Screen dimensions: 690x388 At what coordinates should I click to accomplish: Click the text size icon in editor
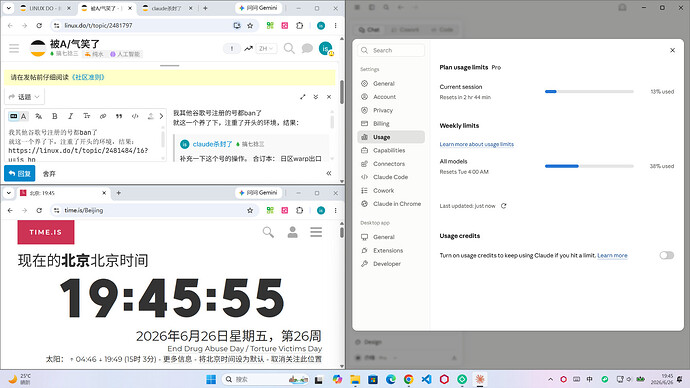[x=87, y=116]
